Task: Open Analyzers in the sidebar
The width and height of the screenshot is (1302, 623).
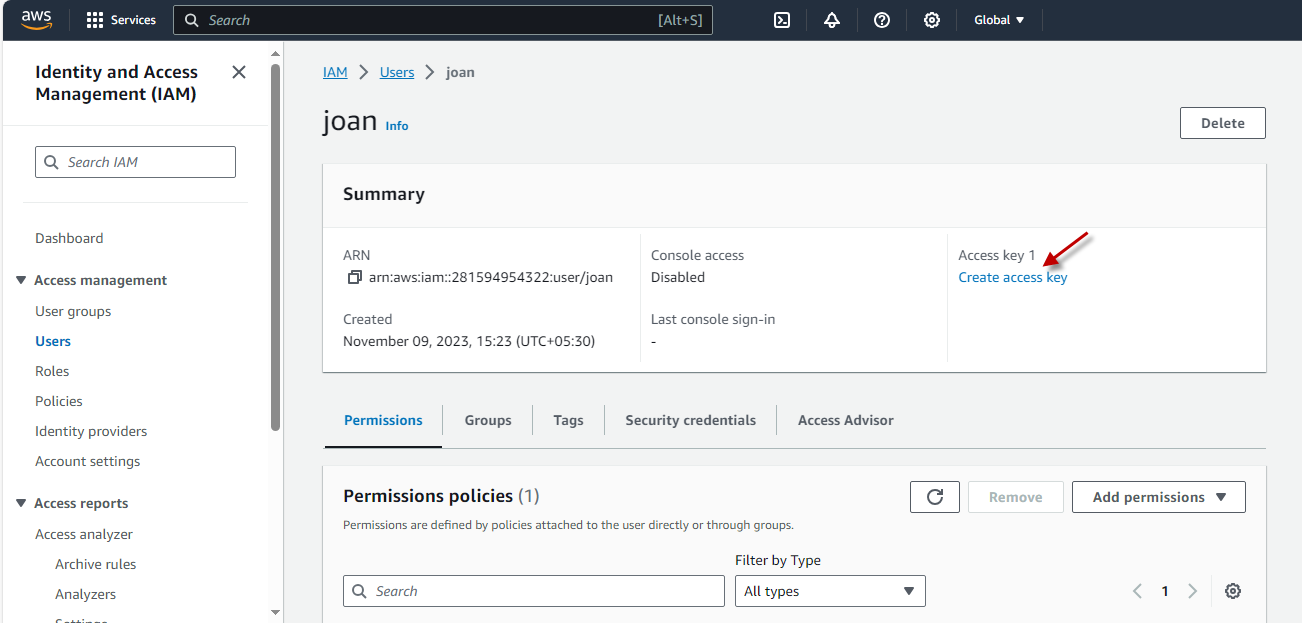Action: click(x=86, y=594)
